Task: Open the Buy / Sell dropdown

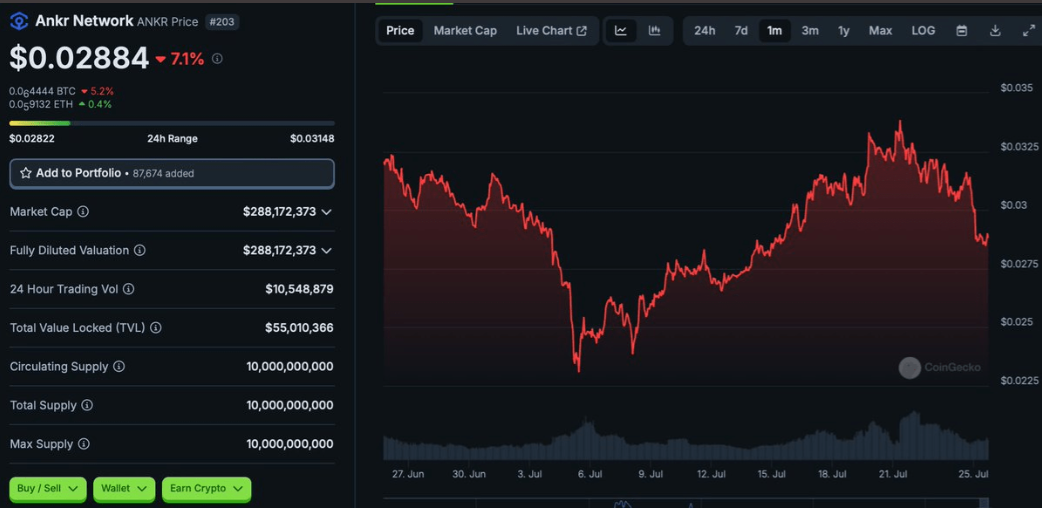Action: (48, 489)
